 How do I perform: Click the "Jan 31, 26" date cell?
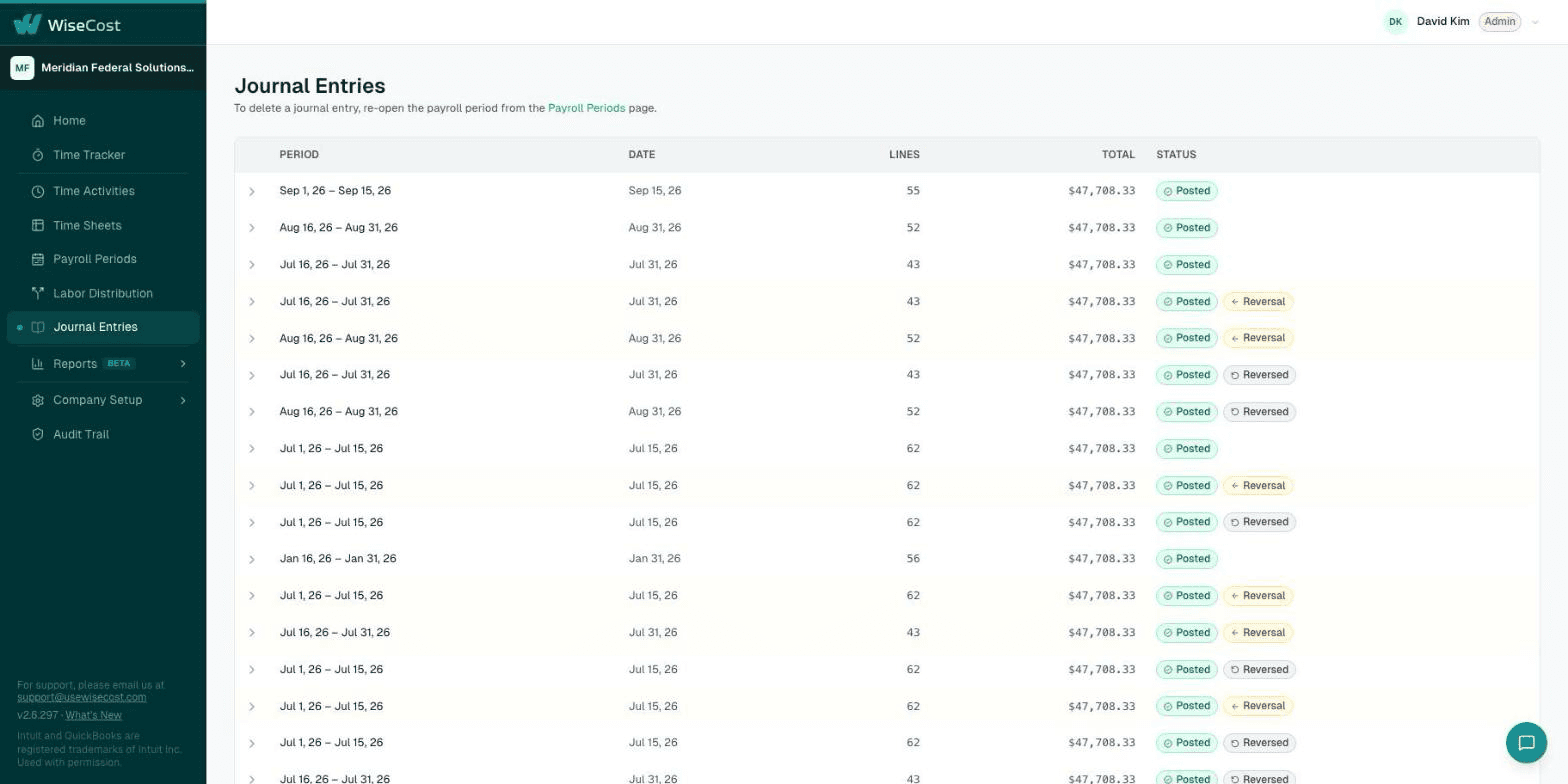point(654,559)
